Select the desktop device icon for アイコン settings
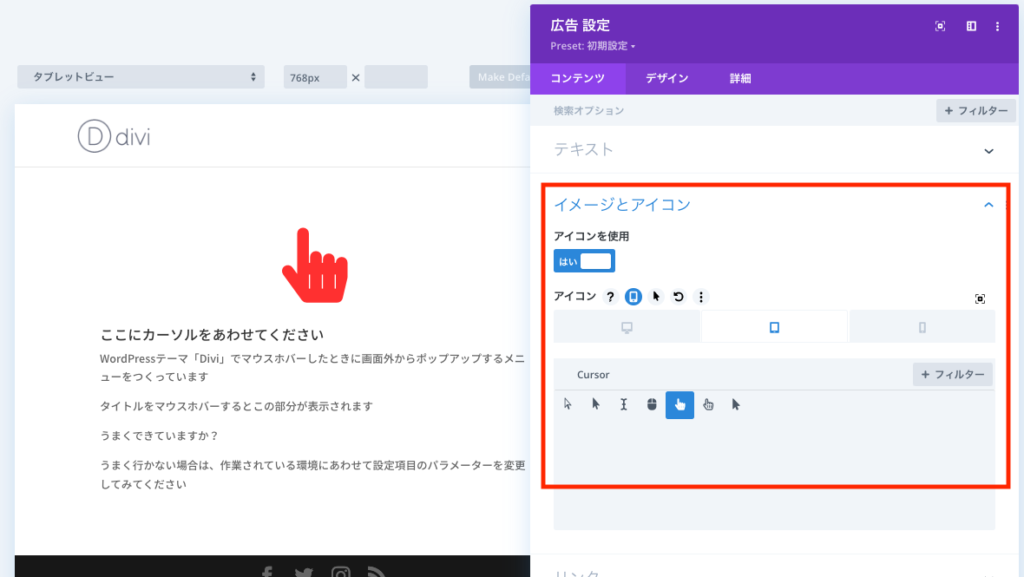Screen dimensions: 1024x577 point(627,326)
